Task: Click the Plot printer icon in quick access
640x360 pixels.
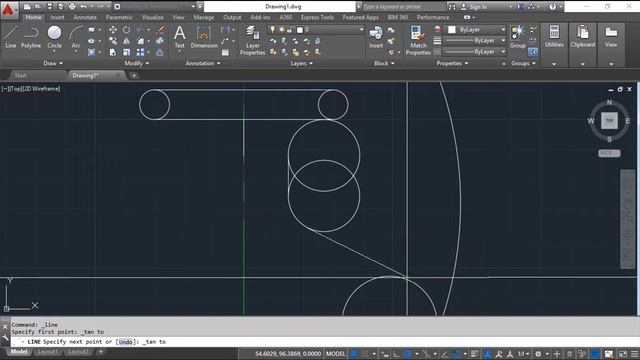Action: point(72,7)
